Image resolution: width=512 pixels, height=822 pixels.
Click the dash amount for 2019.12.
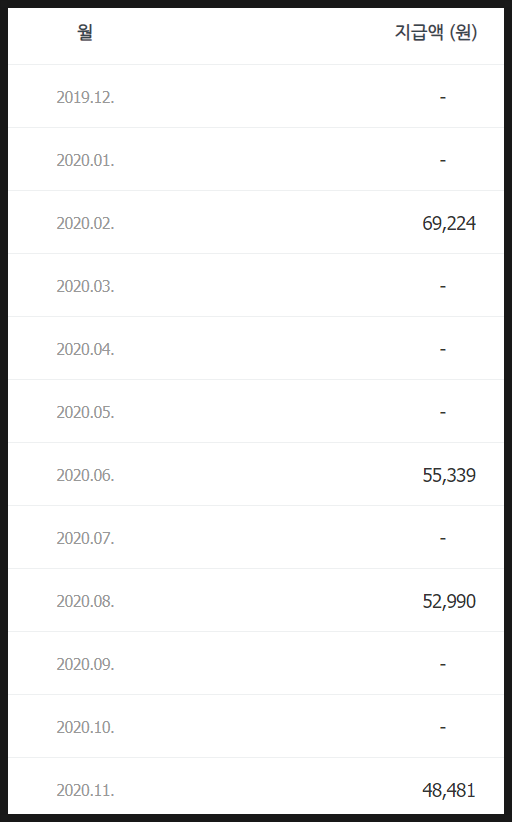click(x=443, y=98)
